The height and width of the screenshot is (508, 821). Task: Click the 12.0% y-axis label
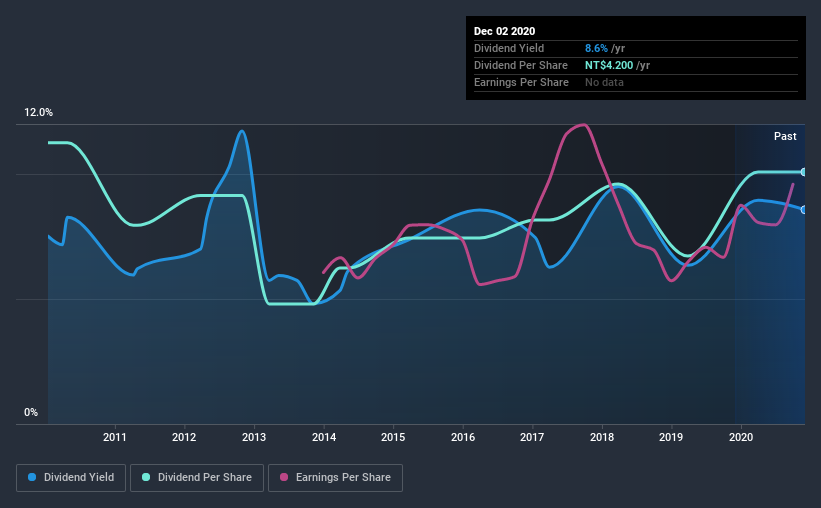pos(38,113)
